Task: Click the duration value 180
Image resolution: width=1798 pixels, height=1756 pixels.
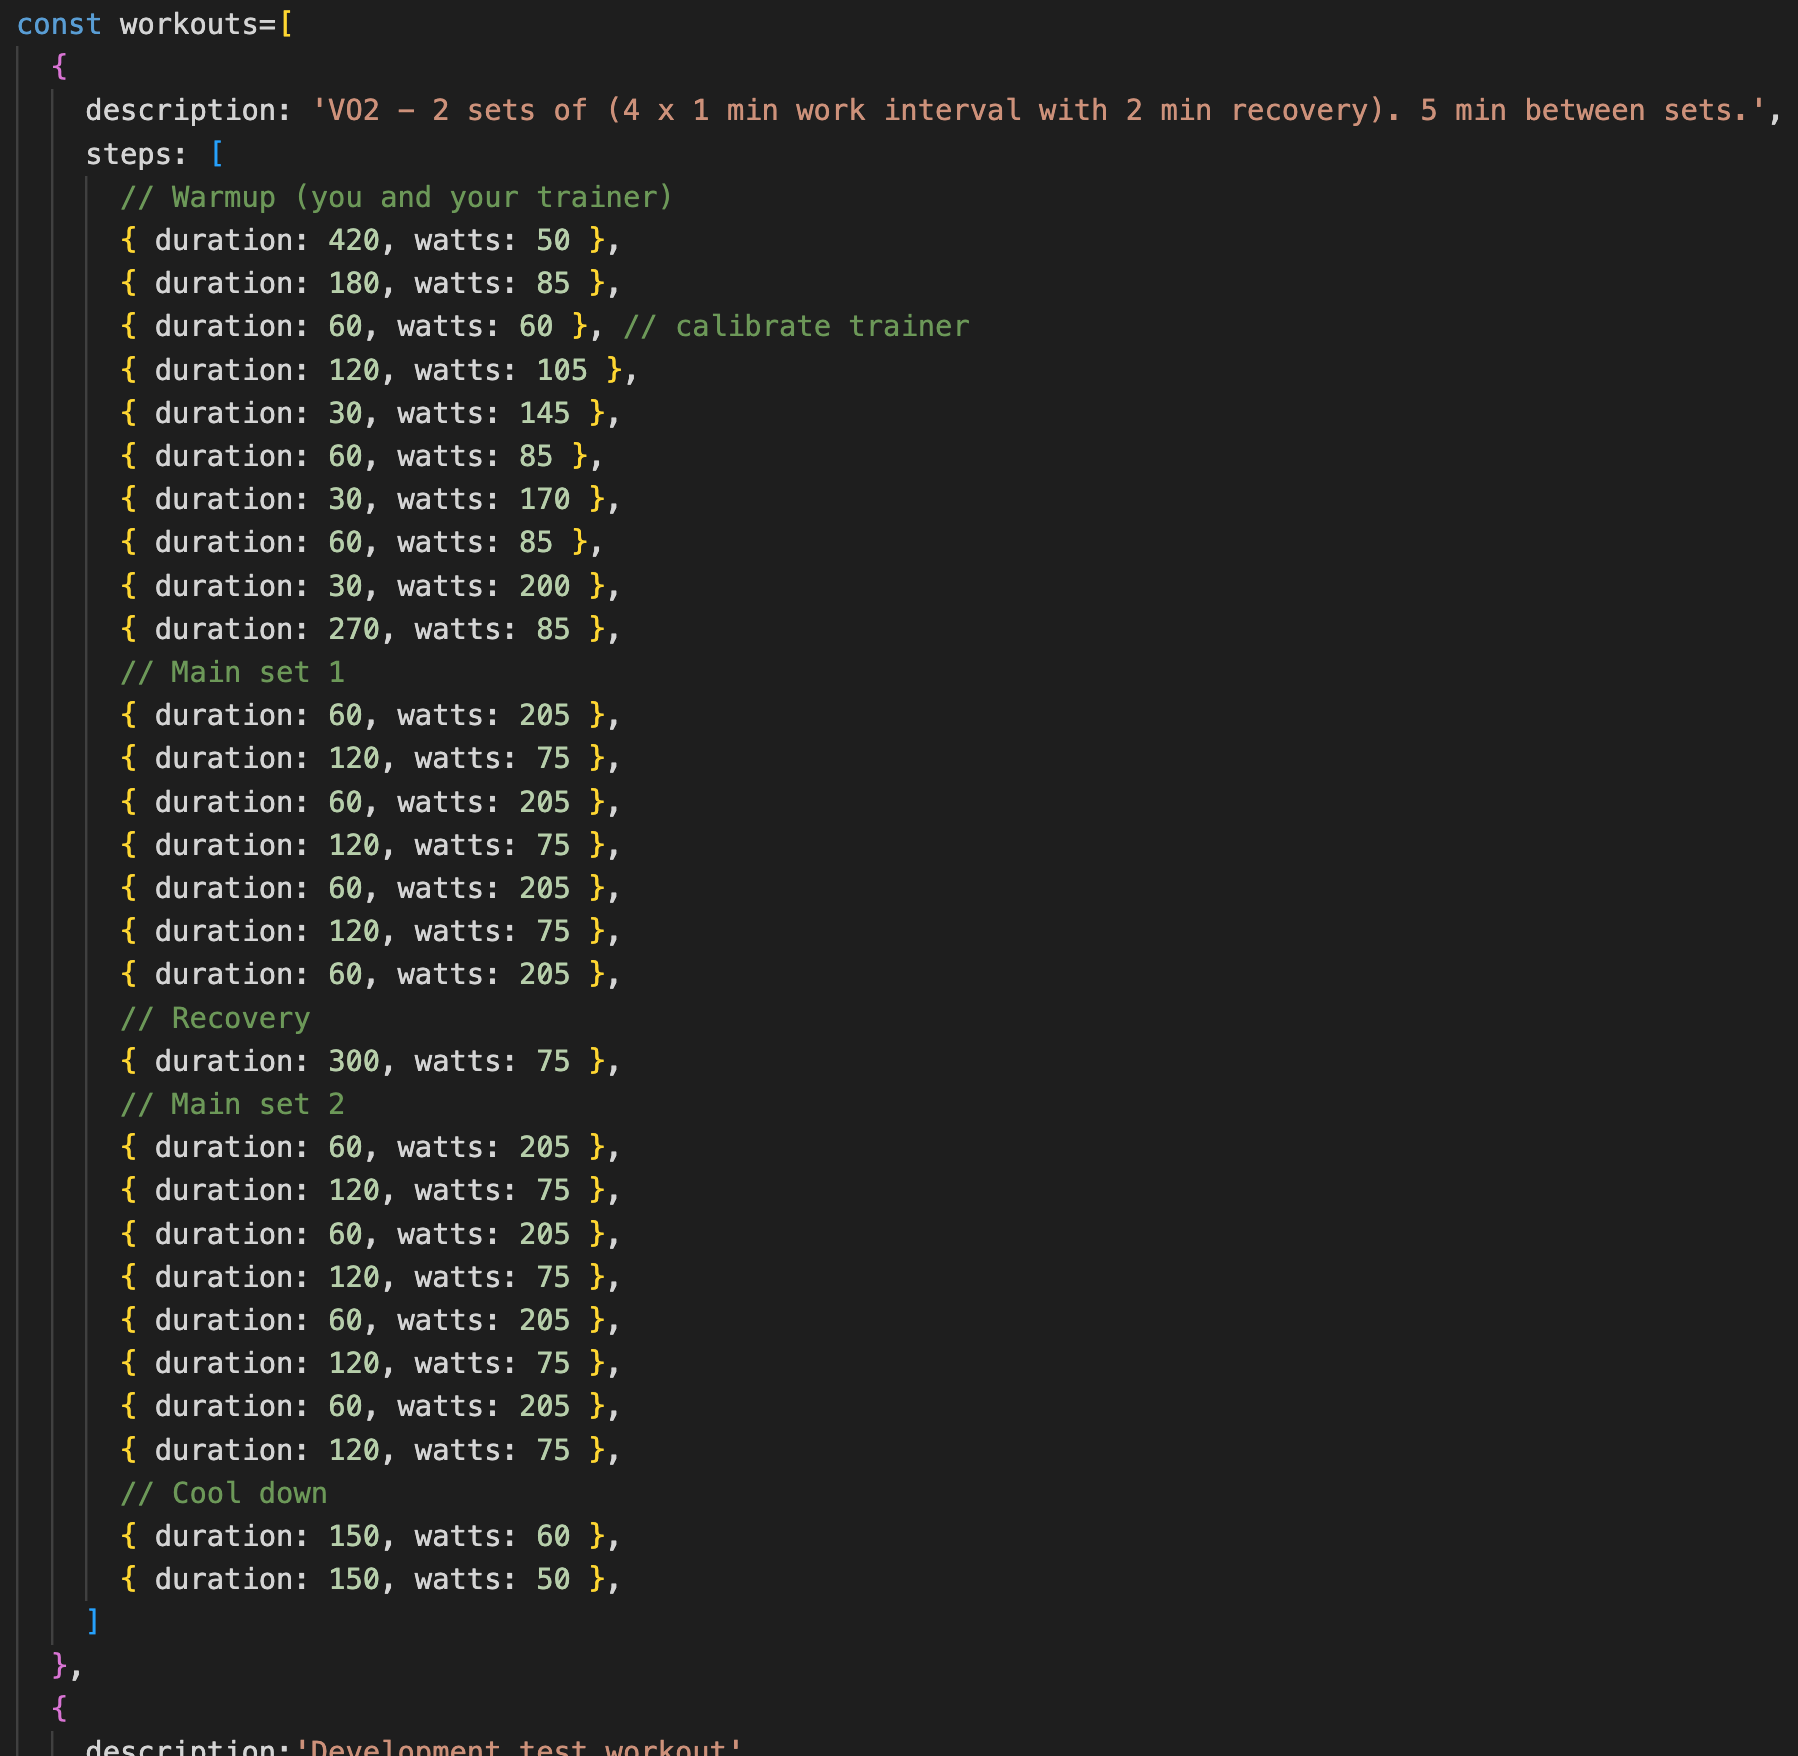Action: point(354,283)
